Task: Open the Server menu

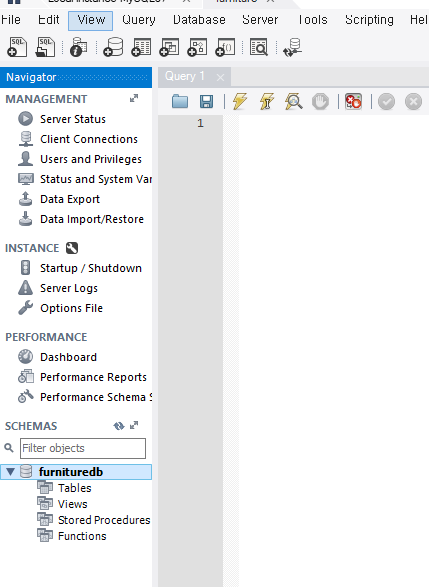Action: pos(260,20)
